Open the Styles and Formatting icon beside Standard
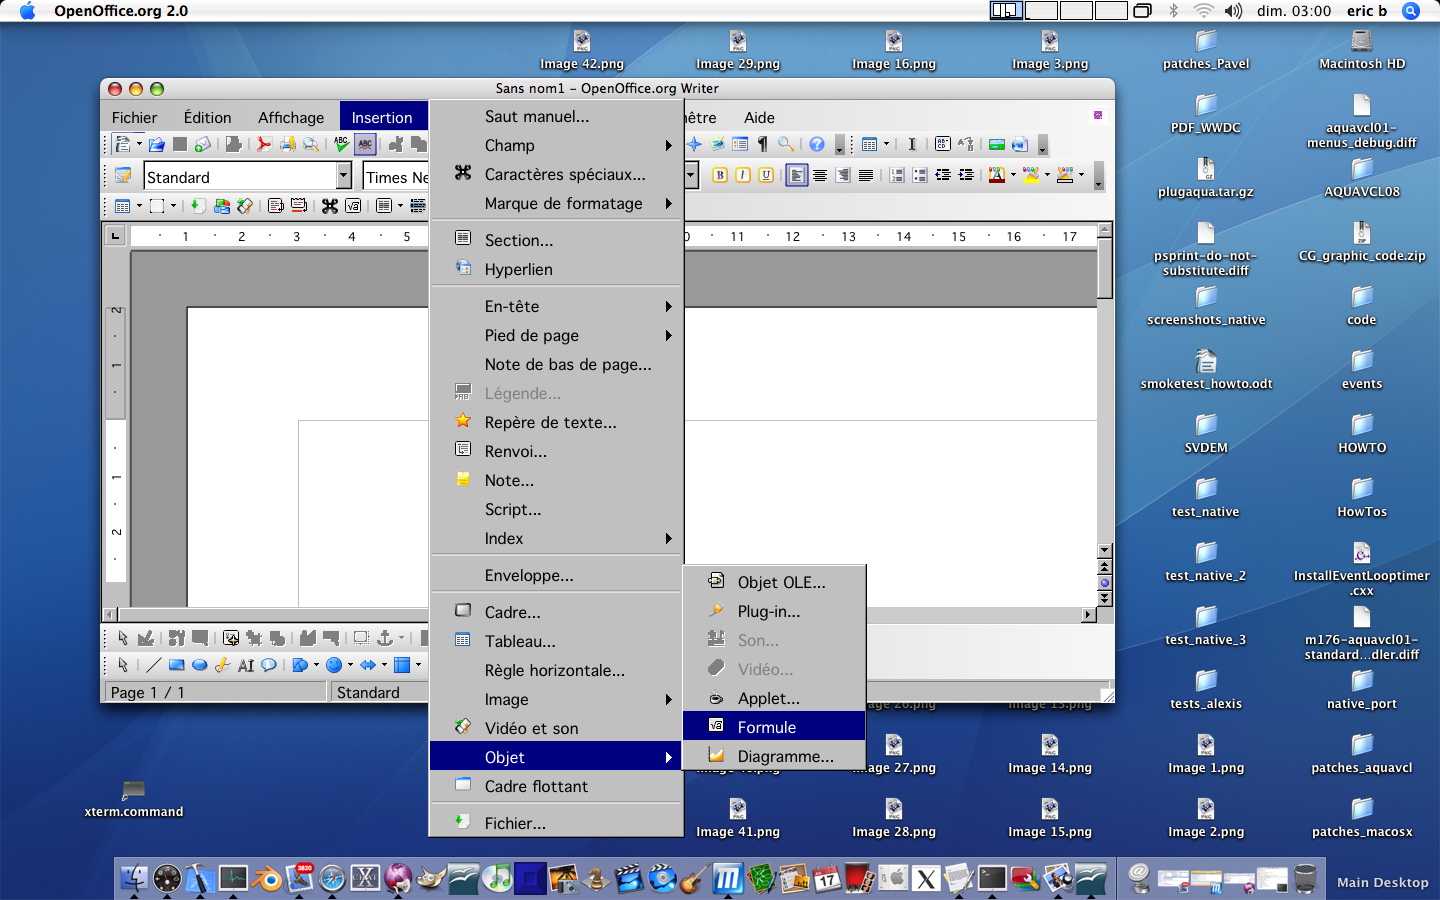The height and width of the screenshot is (900, 1440). tap(123, 175)
